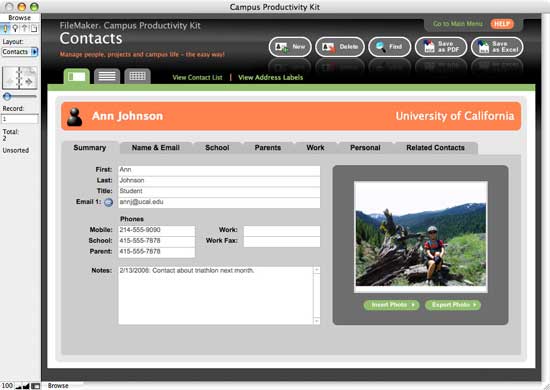Click the Email 1 field with annj@ucal.edu
Image resolution: width=550 pixels, height=390 pixels.
219,202
